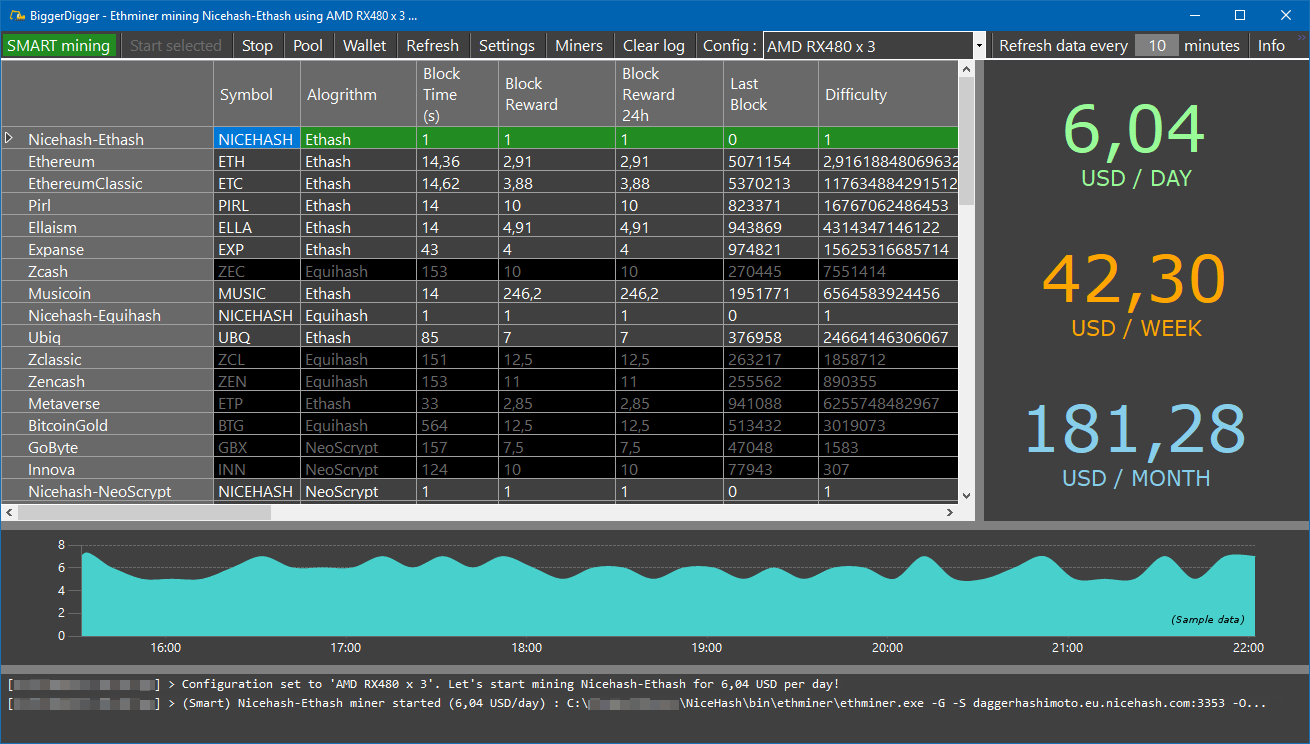
Task: Open the Pool settings
Action: (308, 45)
